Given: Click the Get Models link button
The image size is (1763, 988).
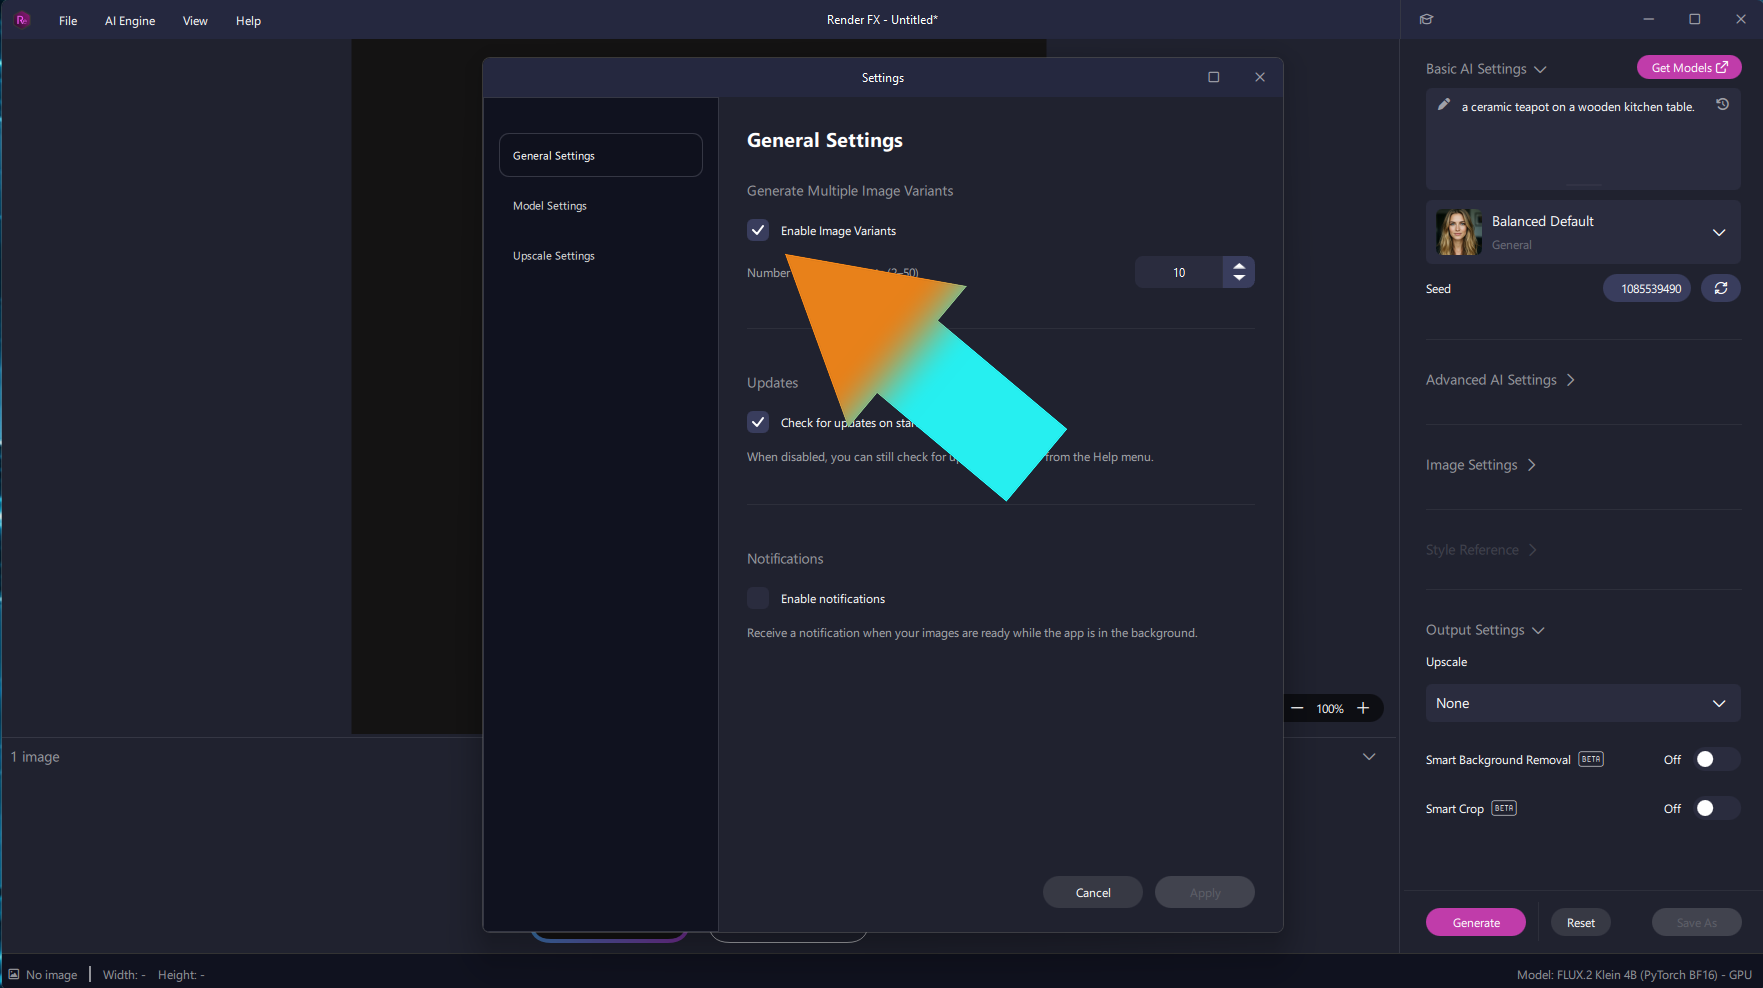Looking at the screenshot, I should [1689, 67].
